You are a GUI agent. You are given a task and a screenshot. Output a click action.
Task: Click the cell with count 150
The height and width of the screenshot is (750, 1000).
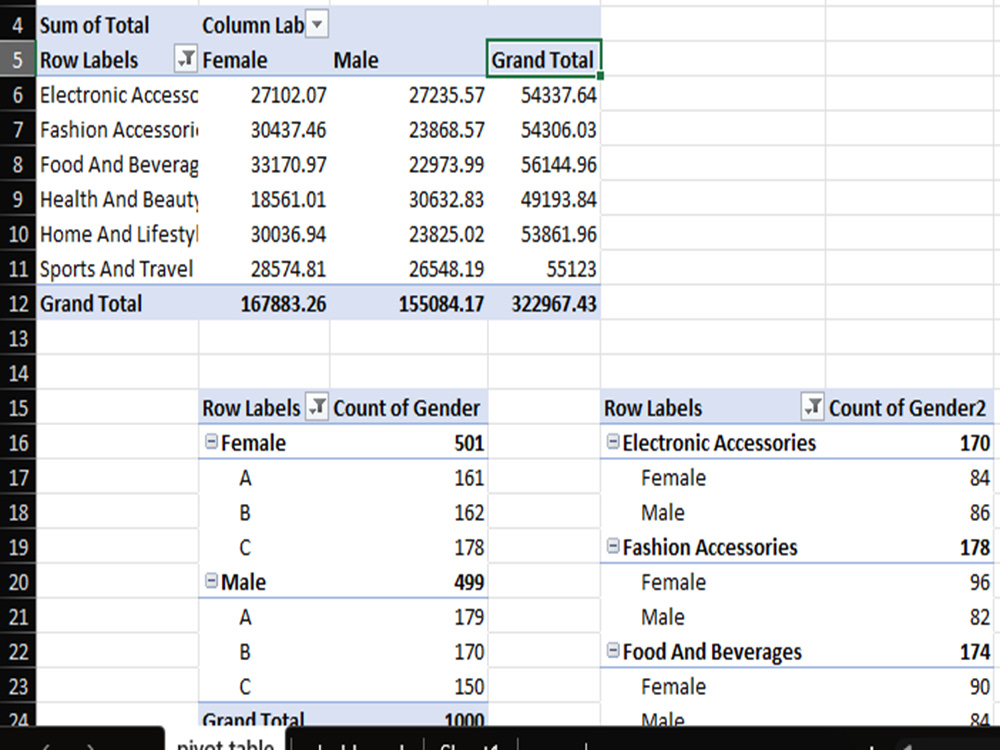[409, 686]
